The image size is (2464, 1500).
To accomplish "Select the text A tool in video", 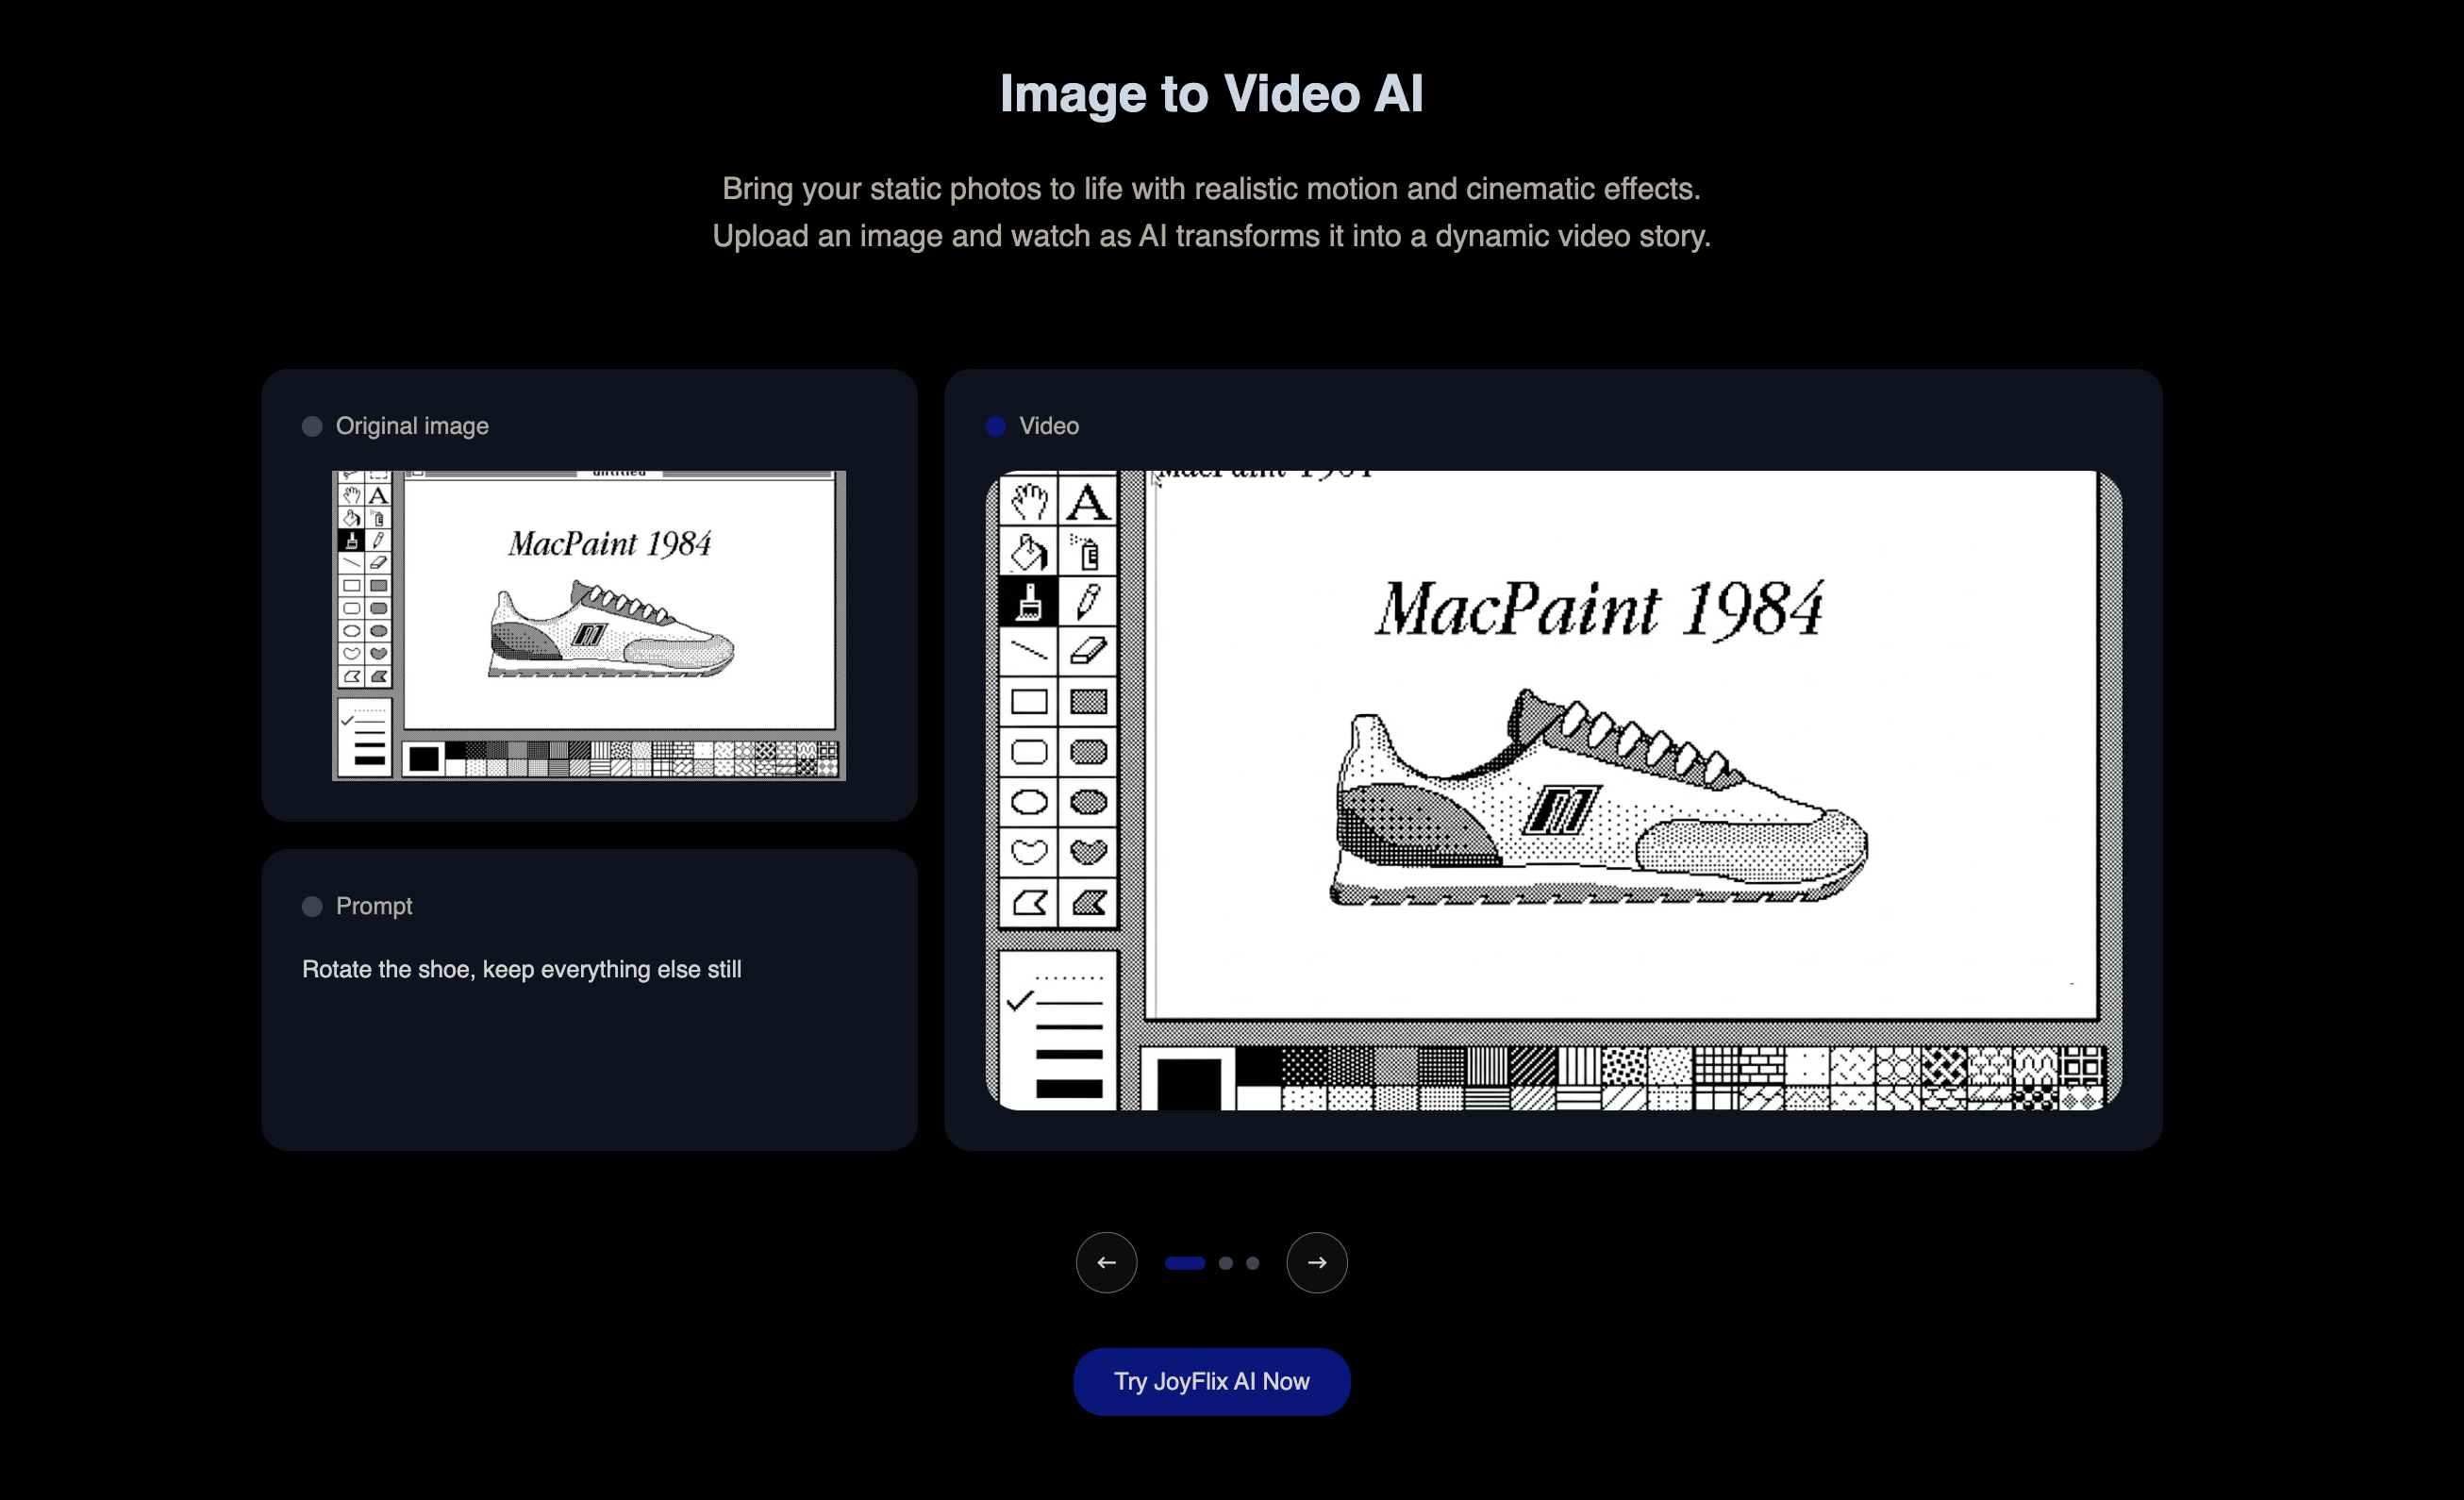I will click(1088, 500).
